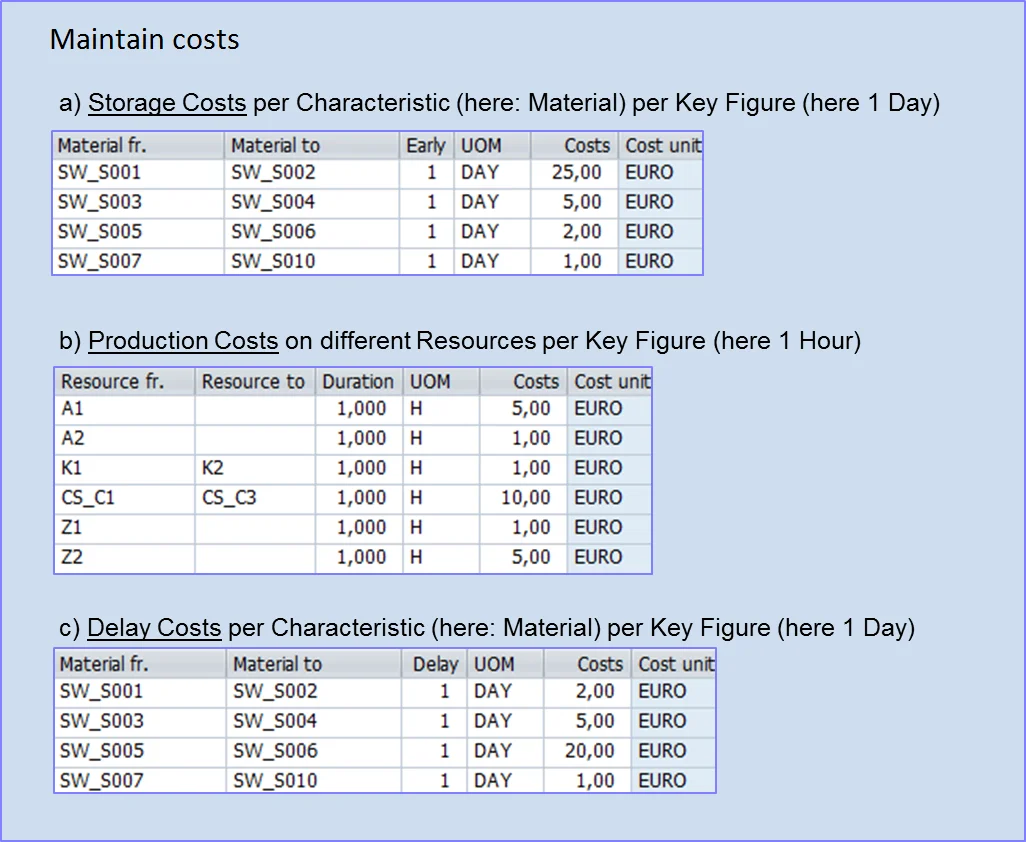Select SW_S010 cell in Storage Costs table
1026x842 pixels.
tap(312, 261)
